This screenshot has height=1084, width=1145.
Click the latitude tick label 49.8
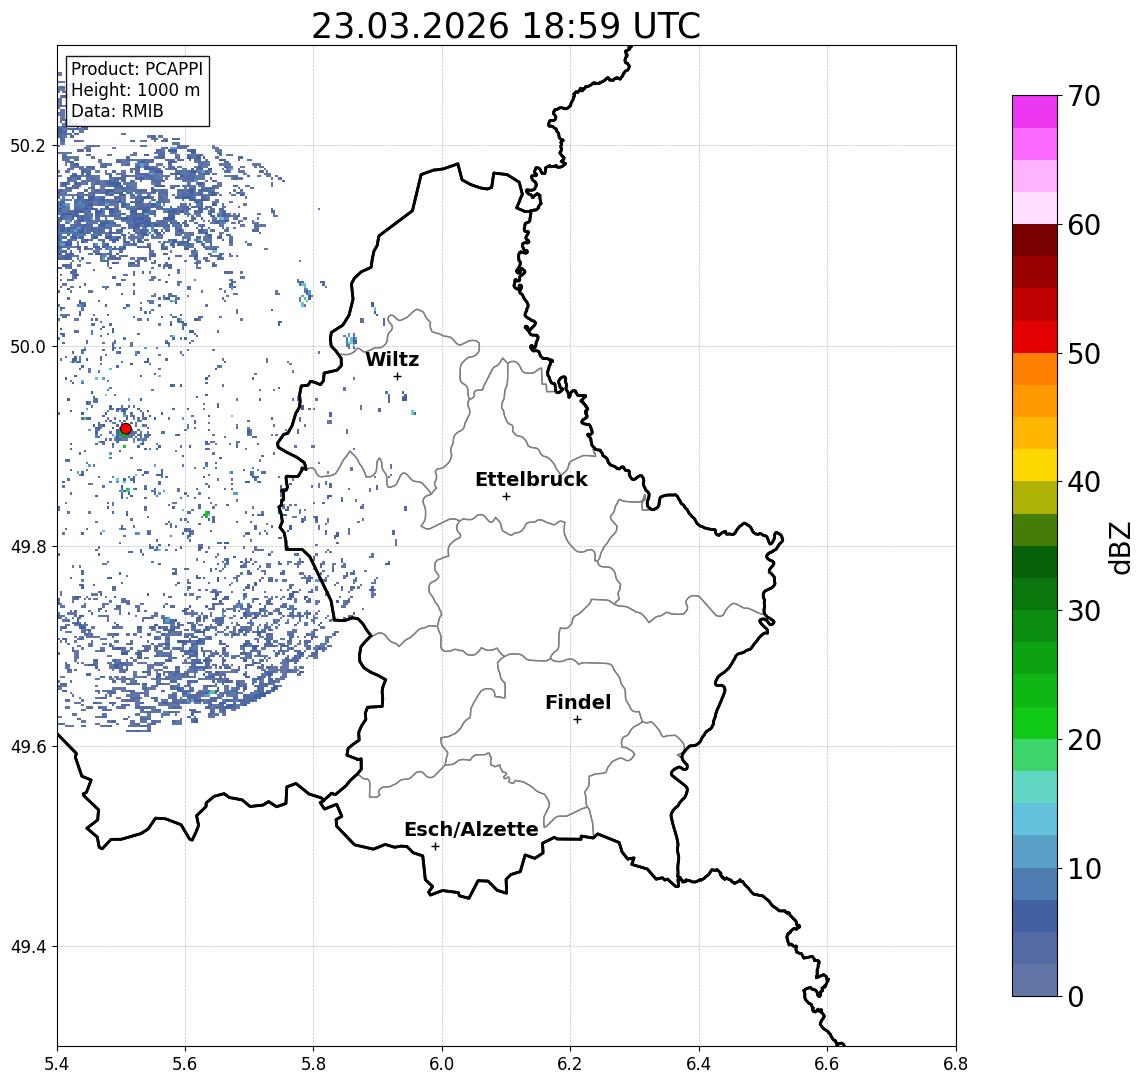pos(28,546)
